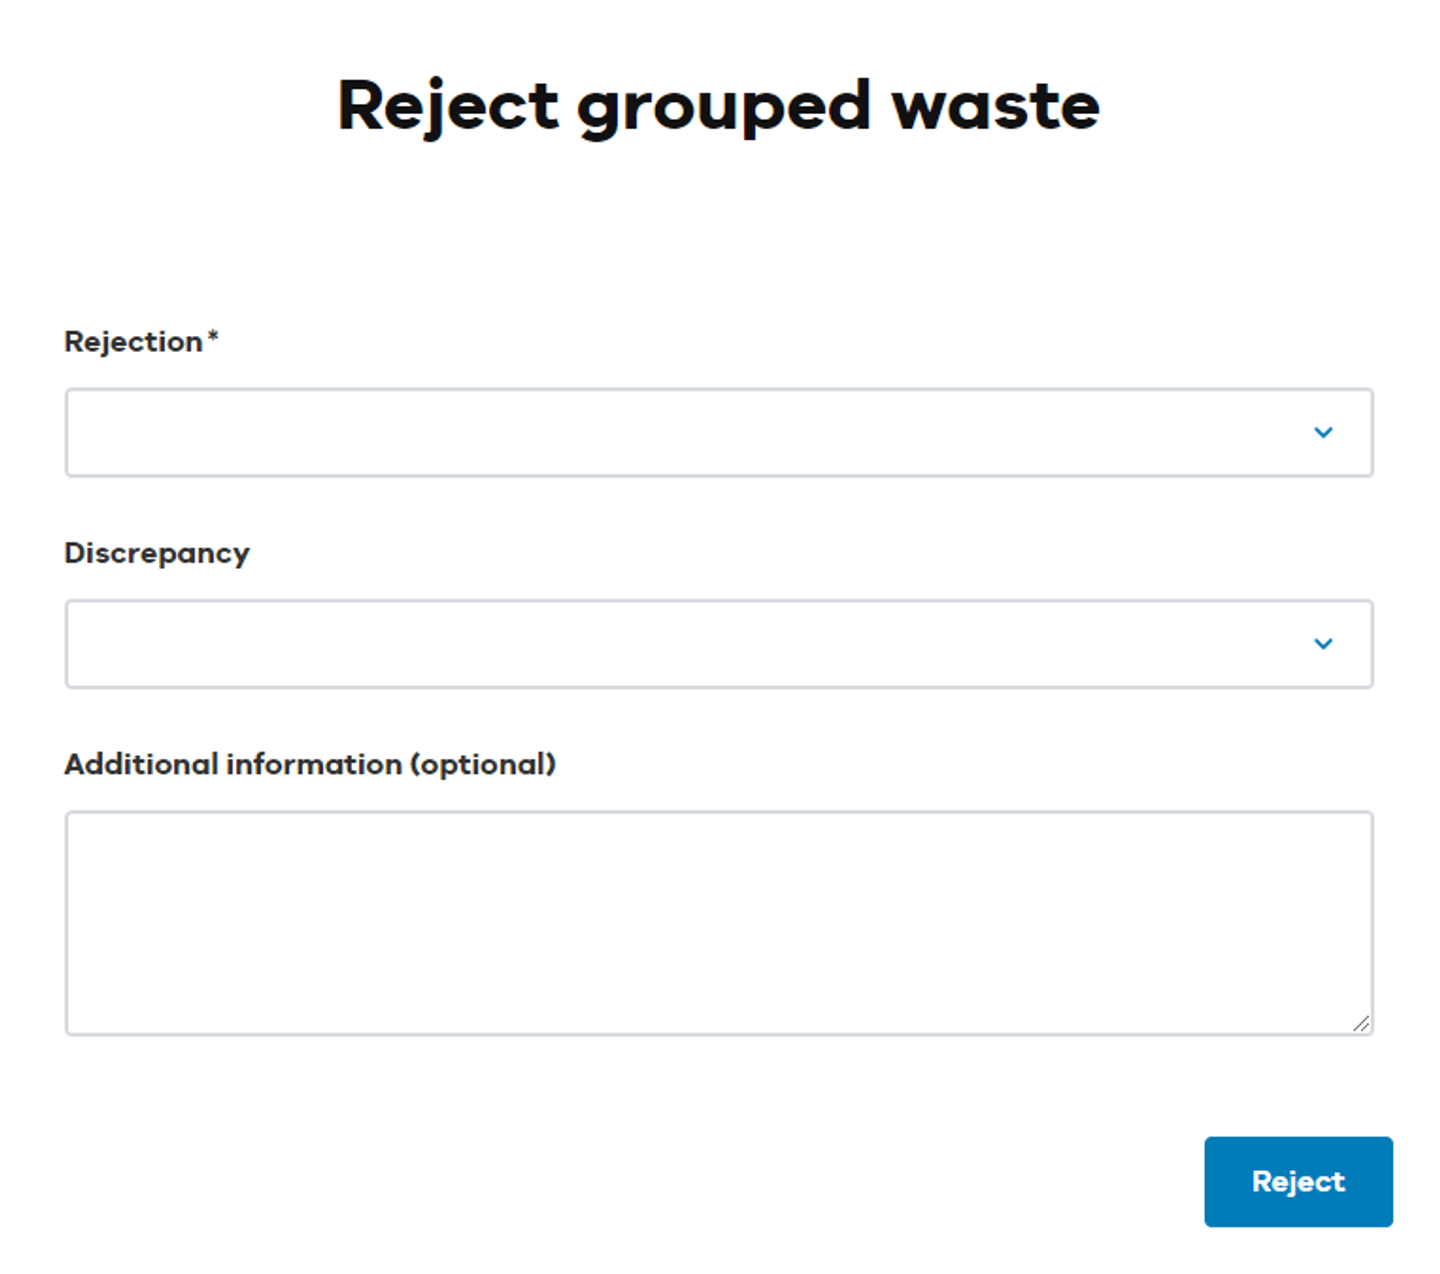Screen dimensions: 1440x1274
Task: Click the Additional information (optional) label
Action: click(311, 763)
